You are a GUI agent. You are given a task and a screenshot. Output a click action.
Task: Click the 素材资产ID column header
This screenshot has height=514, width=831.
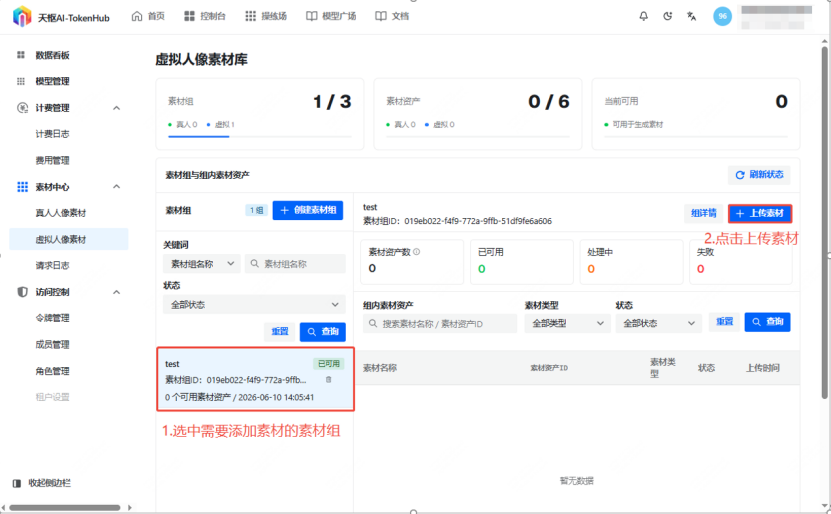pos(549,368)
